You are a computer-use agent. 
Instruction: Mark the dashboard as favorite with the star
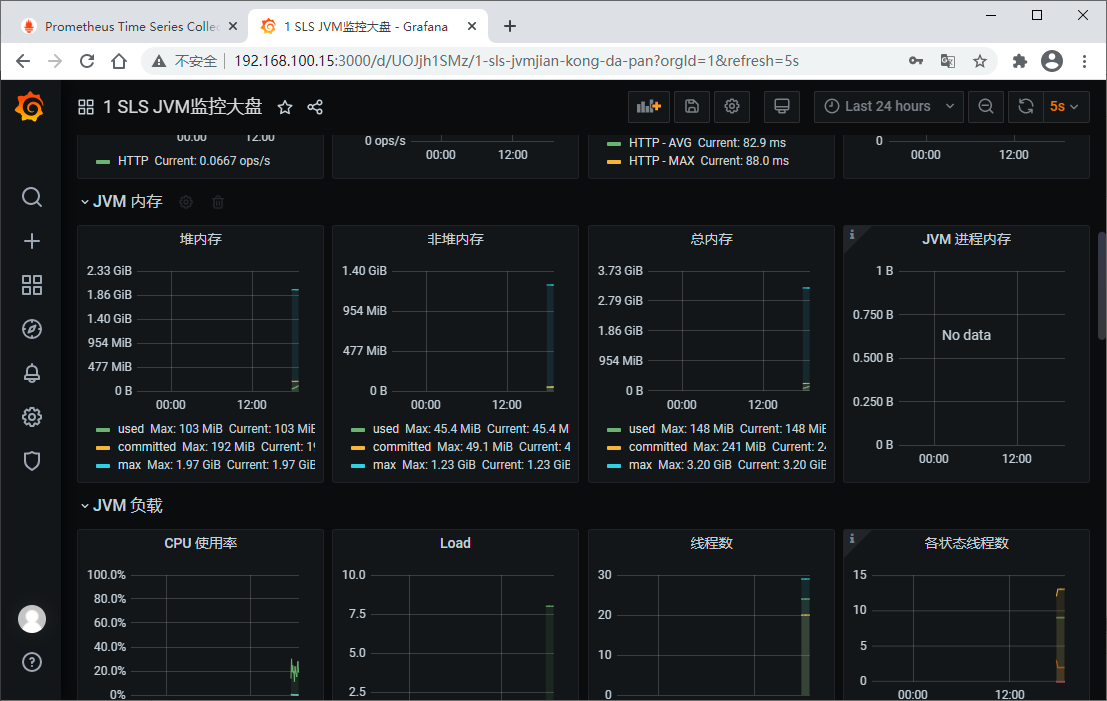286,106
